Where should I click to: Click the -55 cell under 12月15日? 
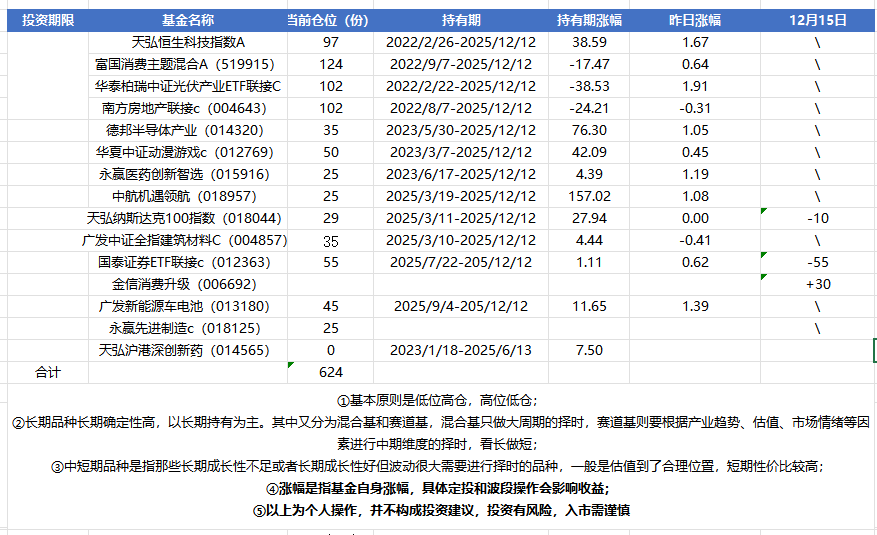pyautogui.click(x=818, y=262)
